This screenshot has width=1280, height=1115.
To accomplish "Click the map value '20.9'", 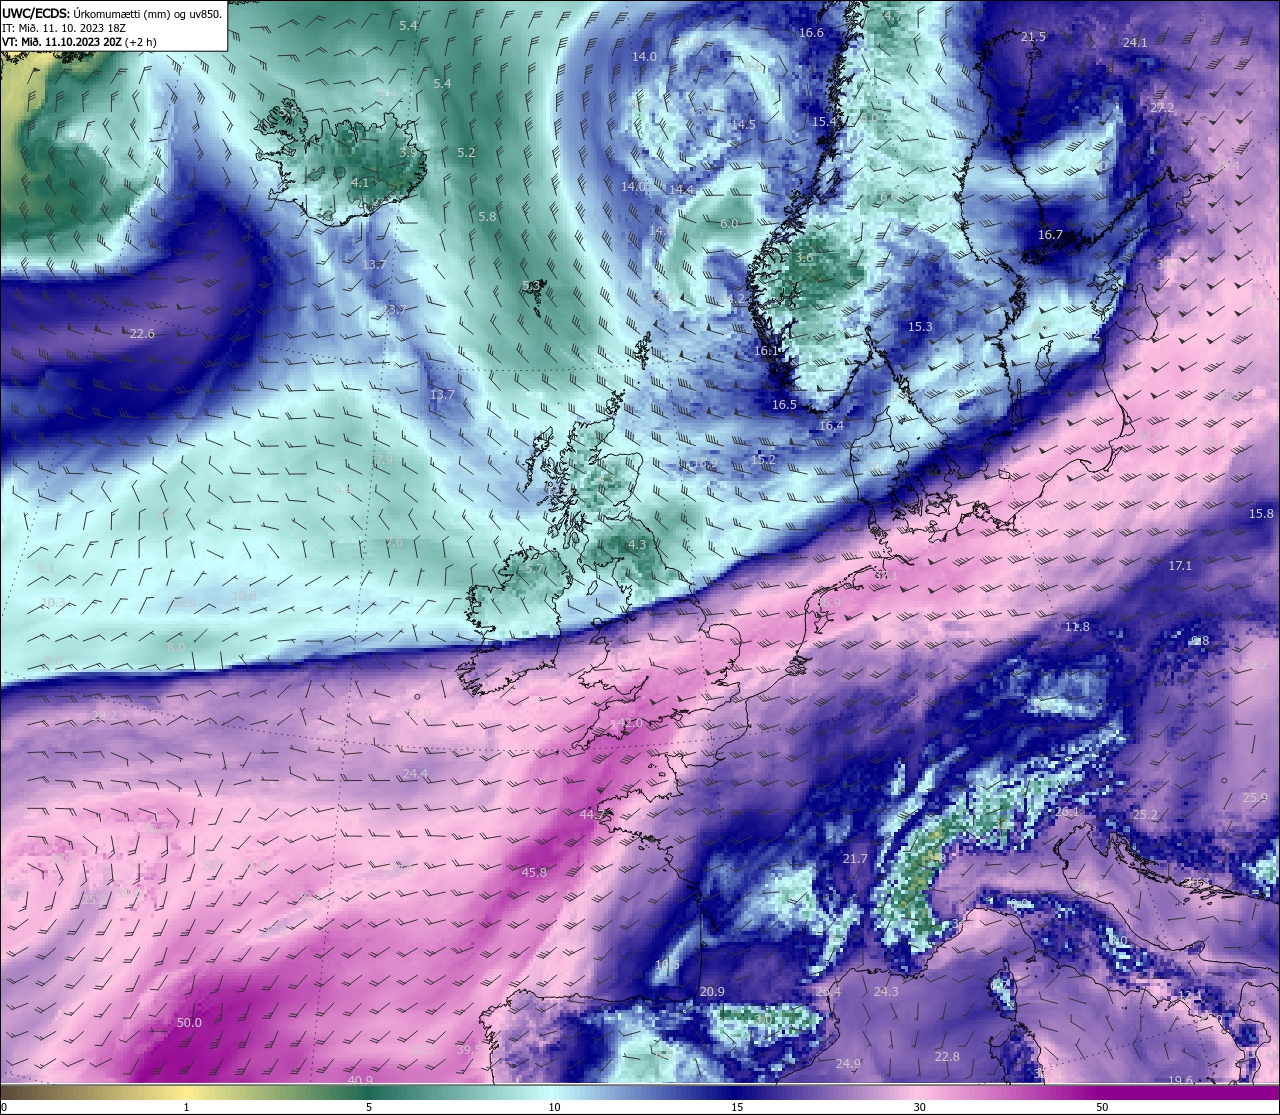I will [712, 991].
